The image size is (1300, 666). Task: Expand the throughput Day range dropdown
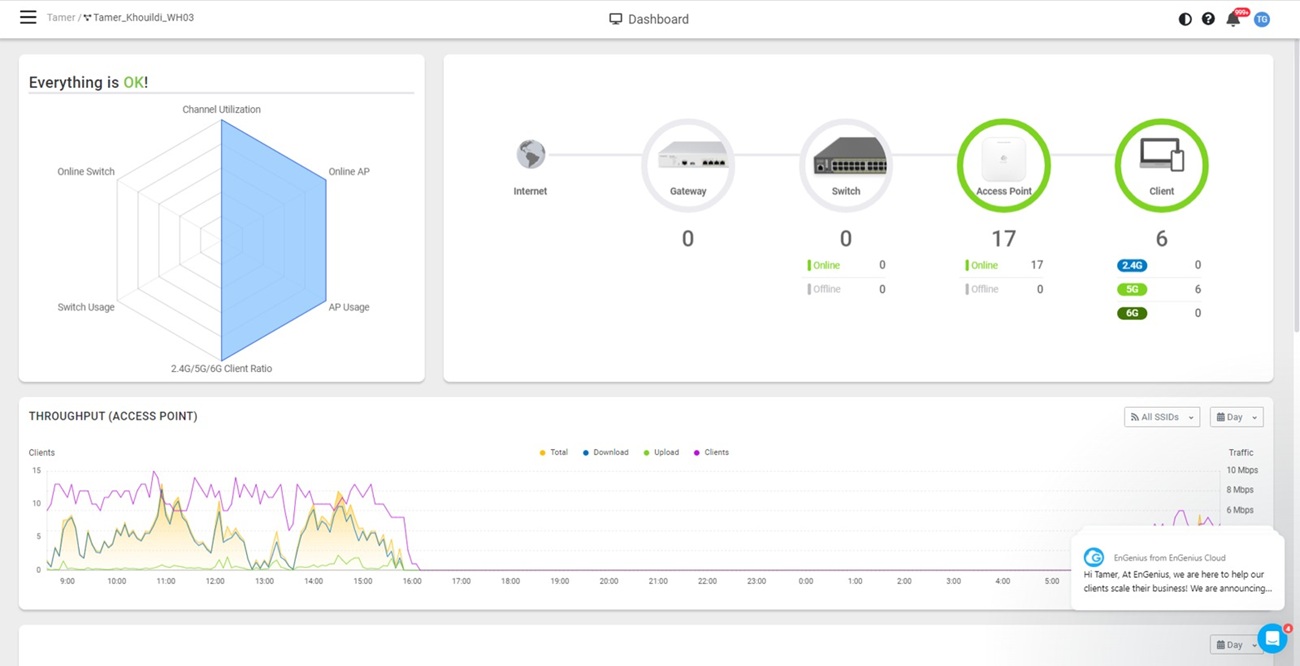1236,417
